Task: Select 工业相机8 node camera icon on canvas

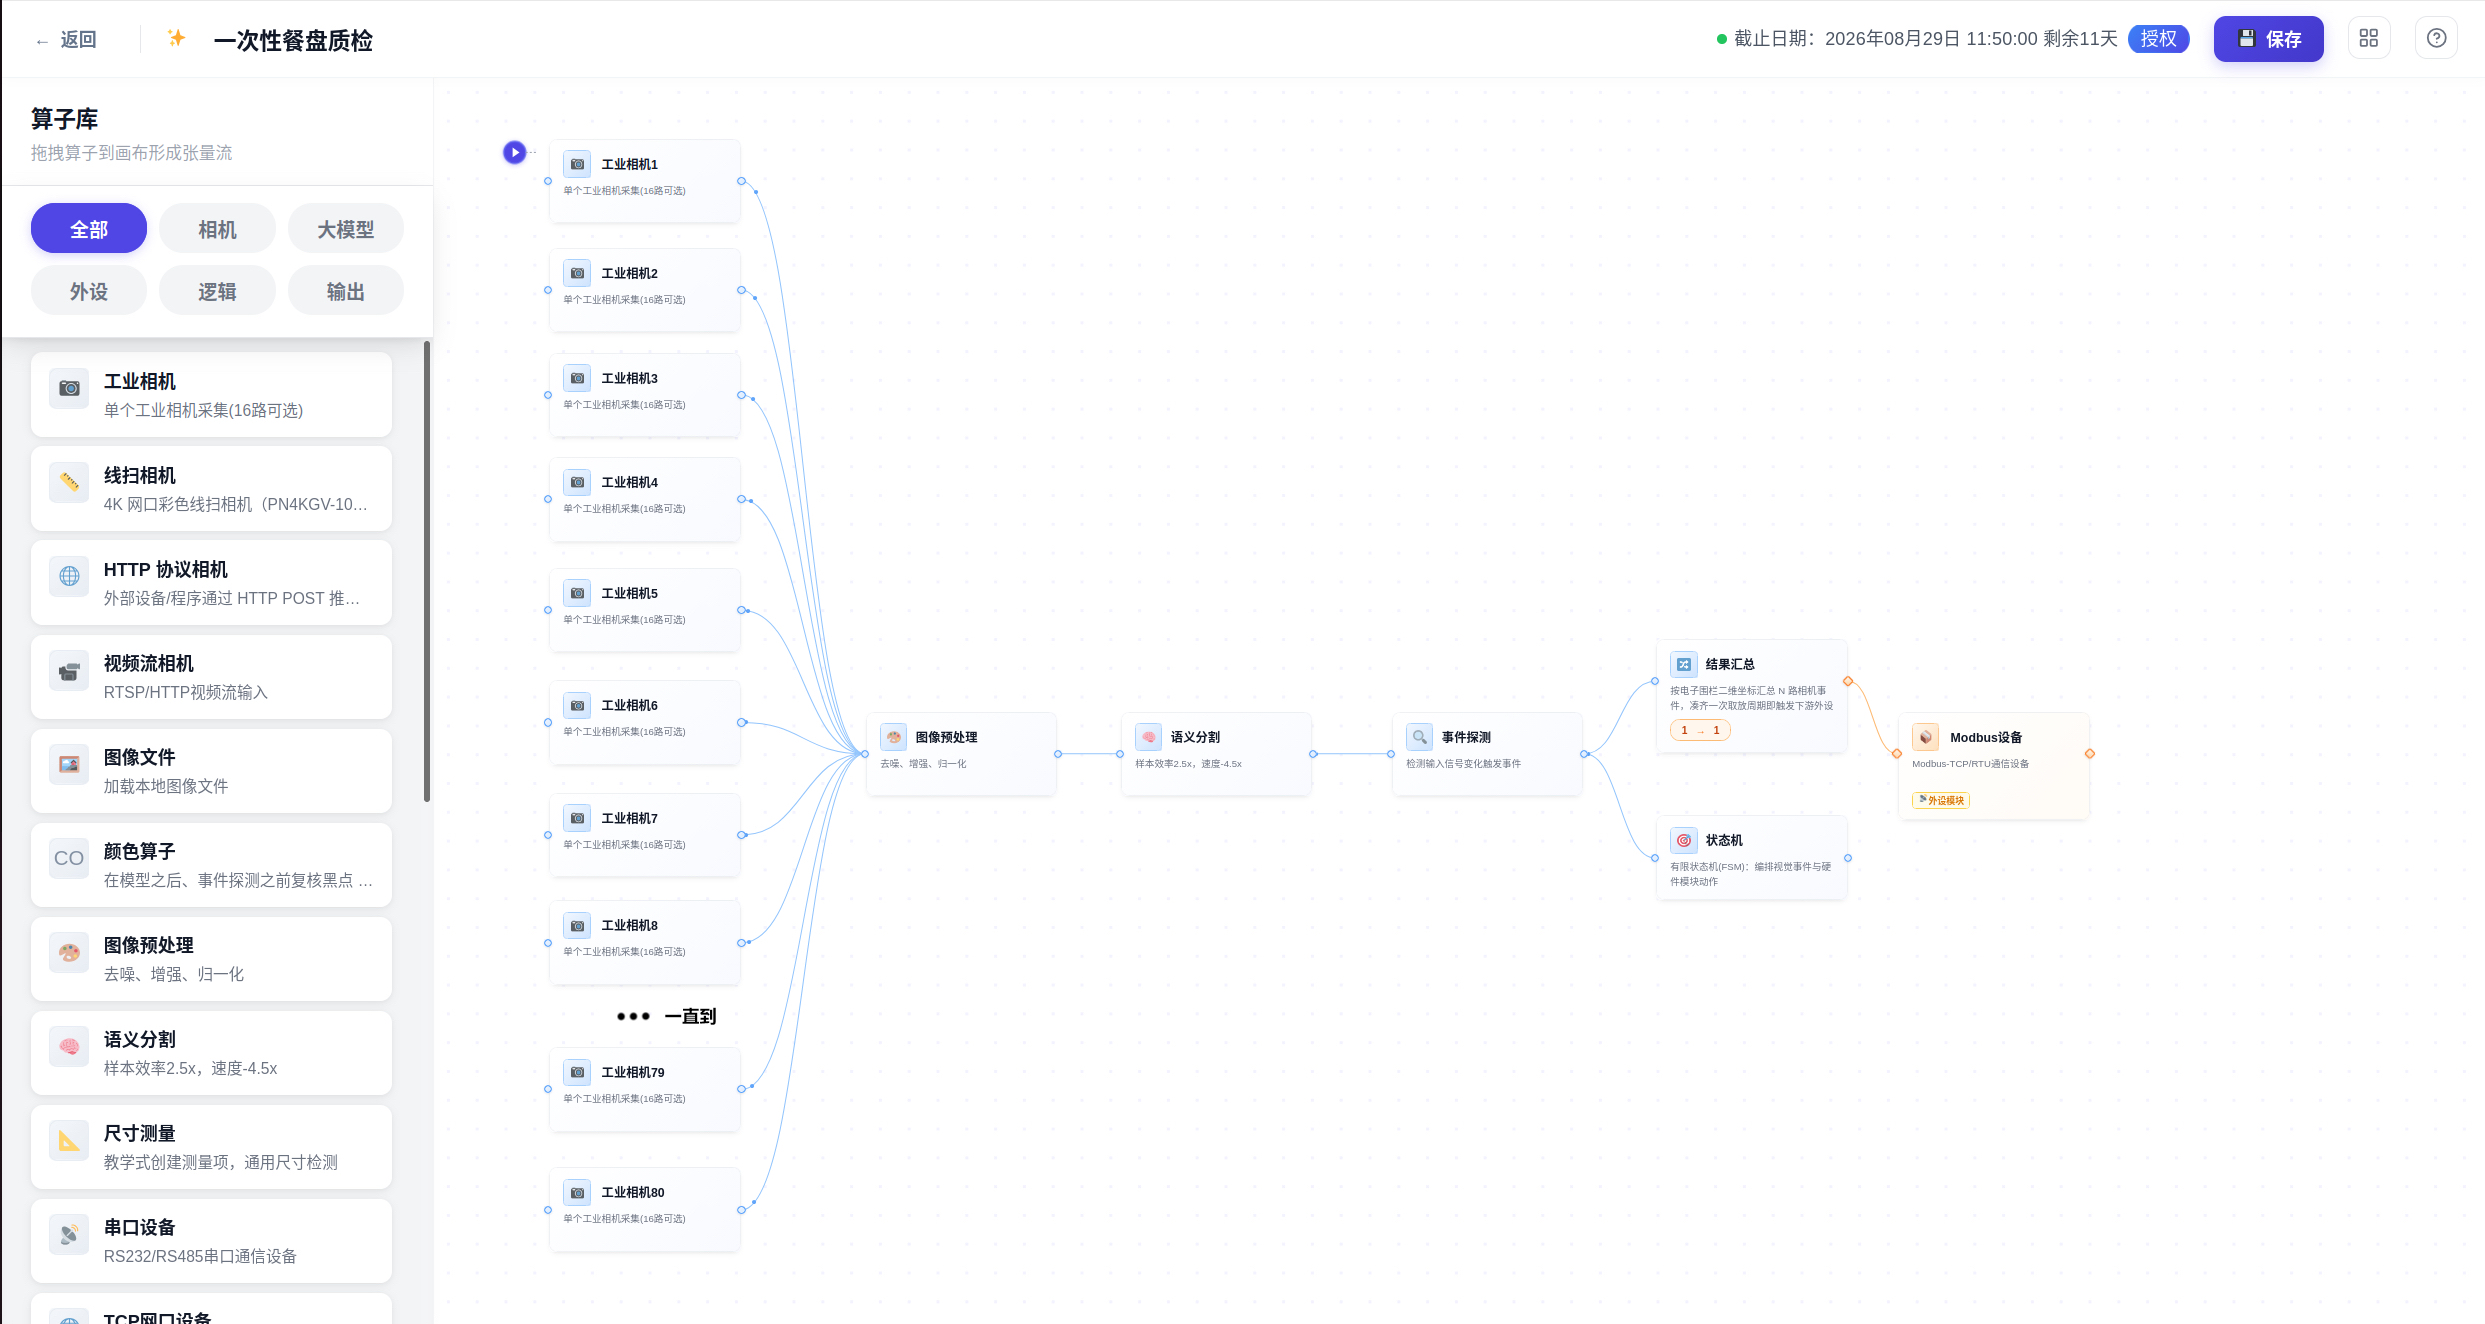Action: point(577,925)
